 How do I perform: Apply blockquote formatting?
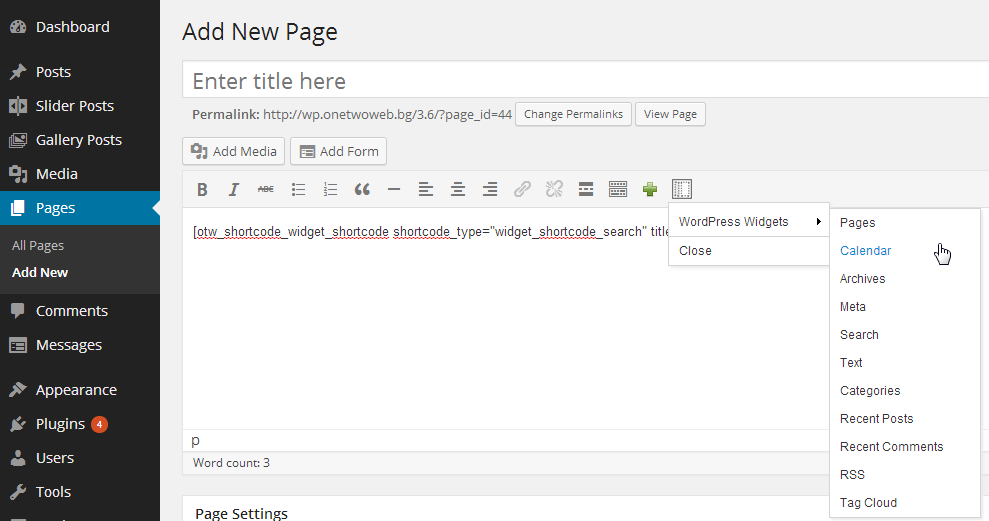[x=362, y=189]
